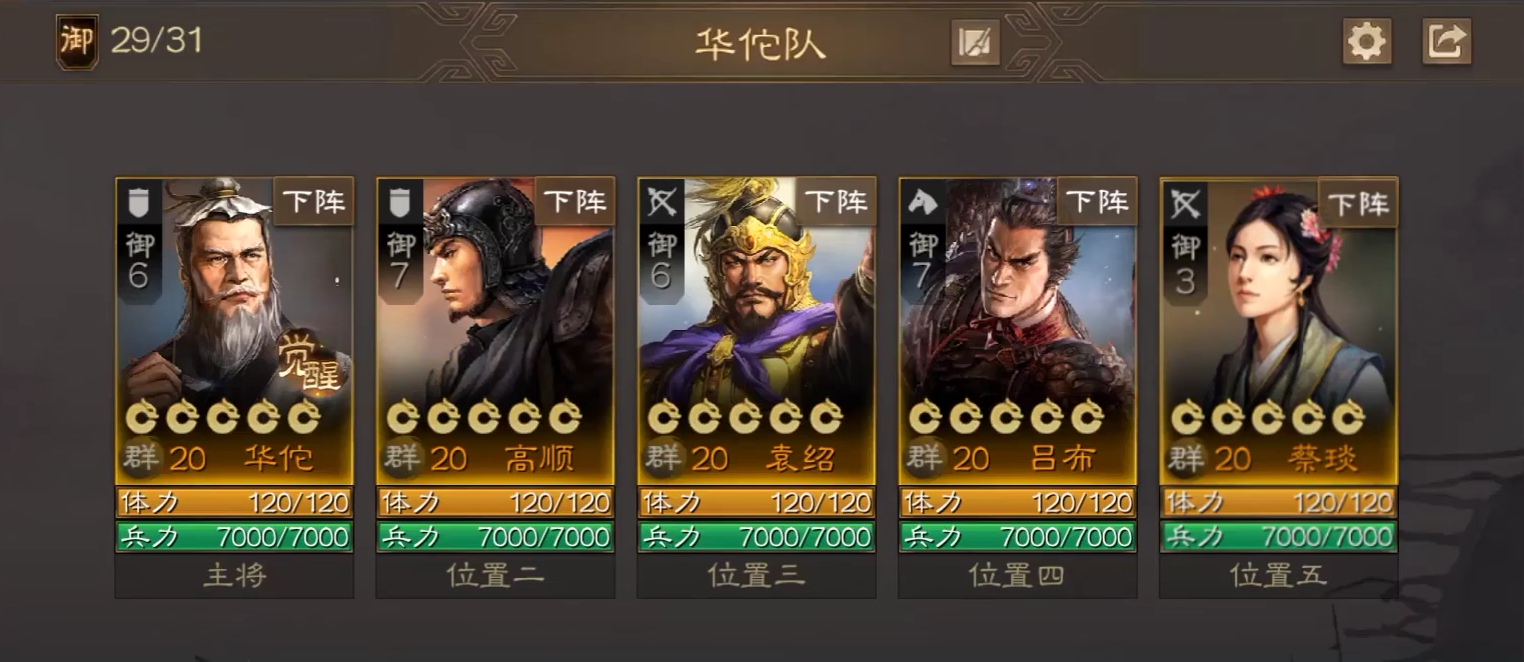Remove 蔡琰 with the 下阵 button

pos(1358,201)
